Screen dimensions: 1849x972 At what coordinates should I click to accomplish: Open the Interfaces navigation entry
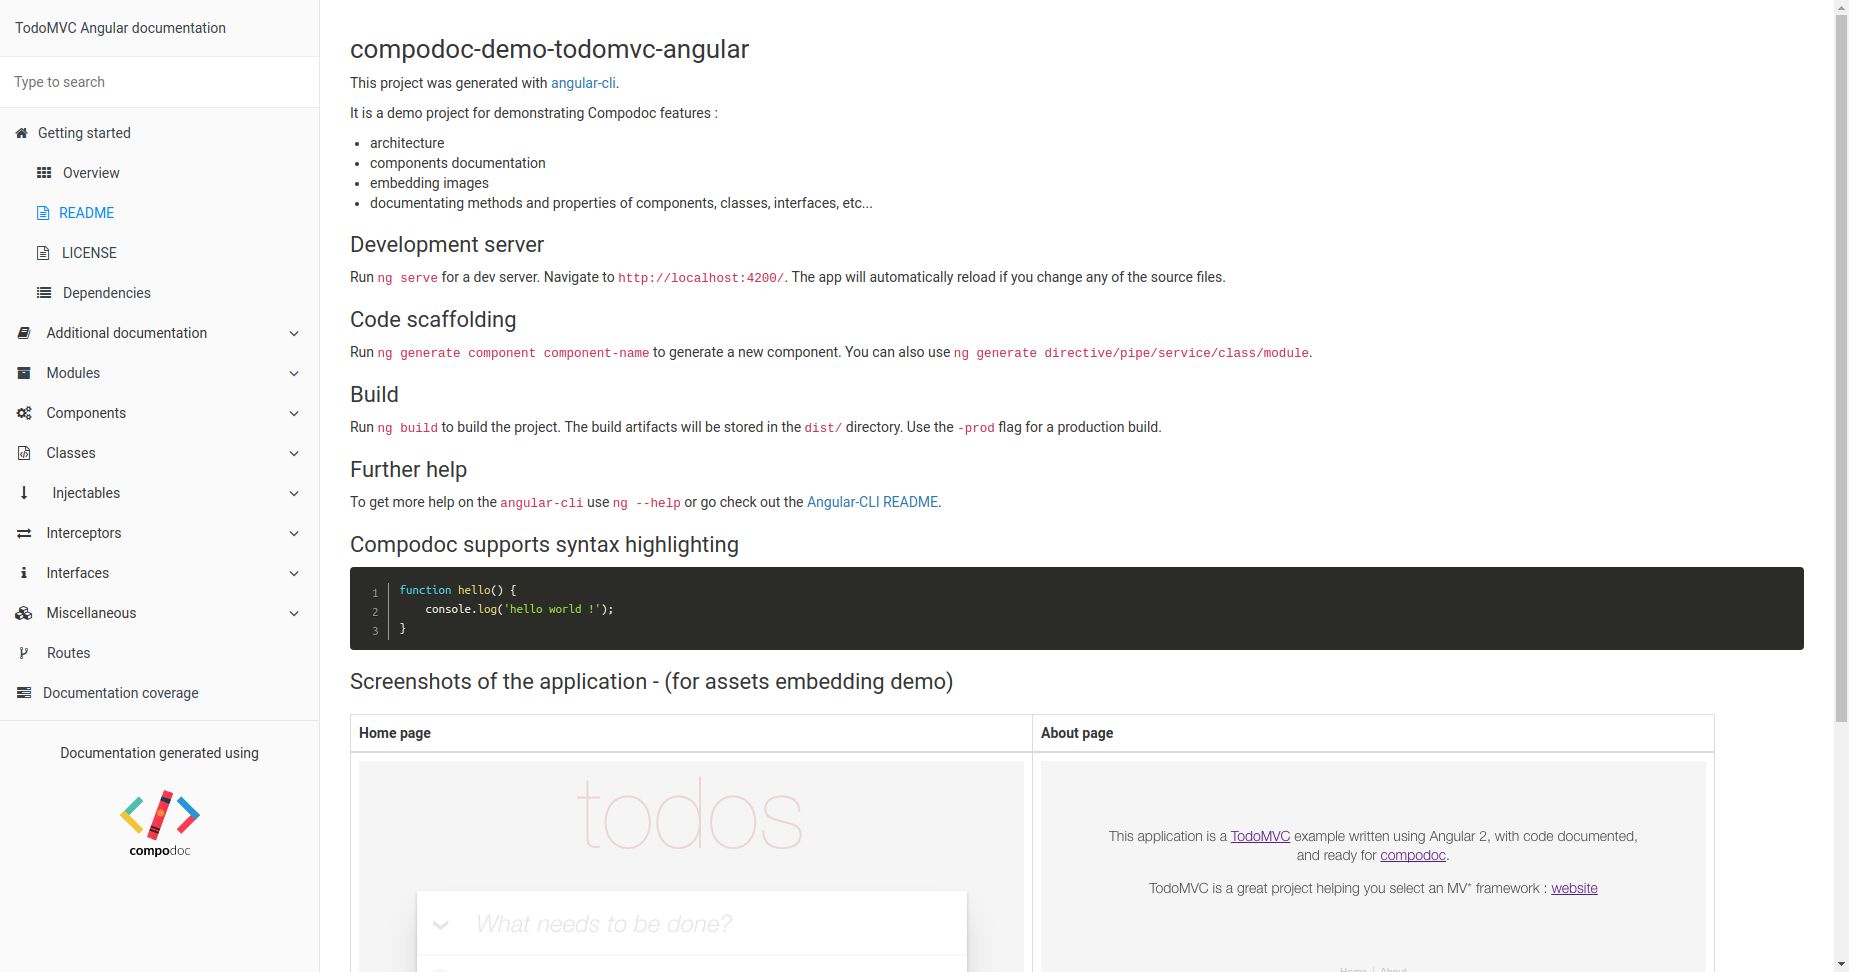pos(78,573)
